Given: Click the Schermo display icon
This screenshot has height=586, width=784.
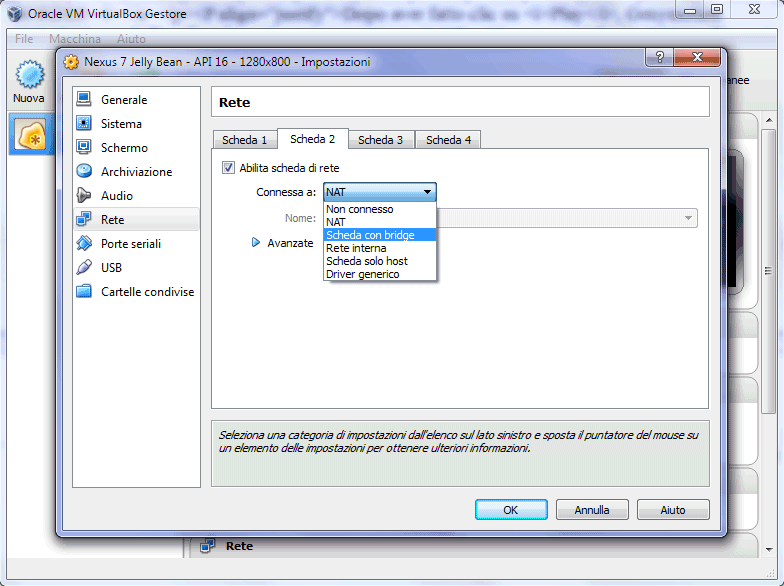Looking at the screenshot, I should coord(84,147).
